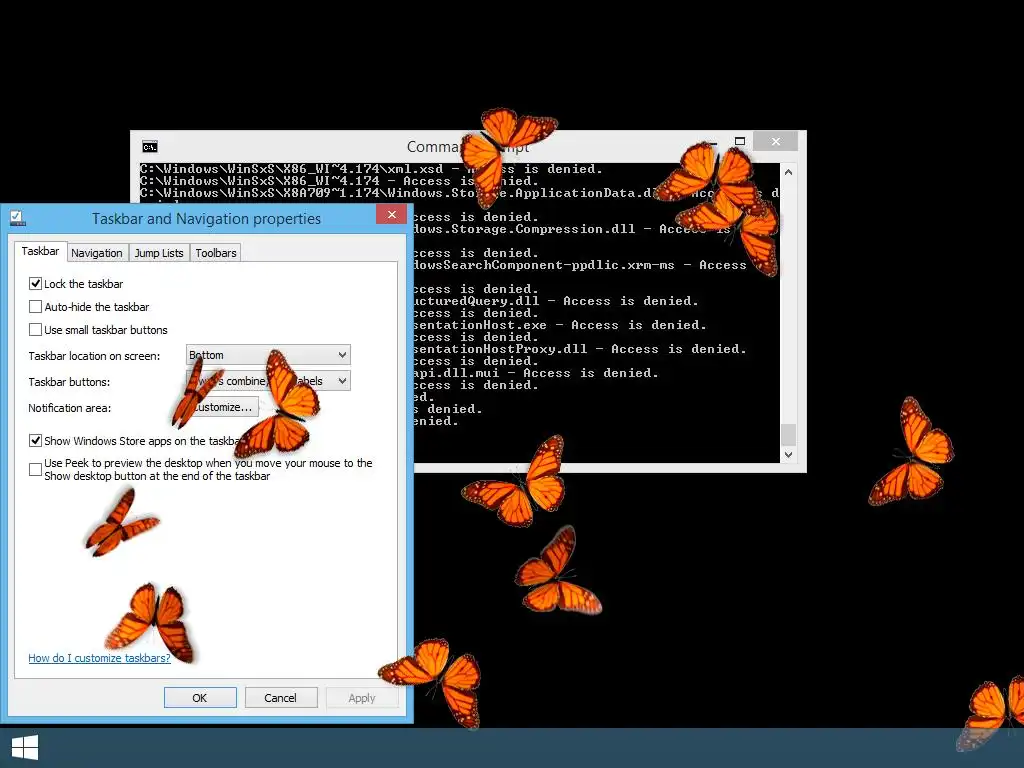1024x768 pixels.
Task: Switch to the Jump Lists tab
Action: click(159, 253)
